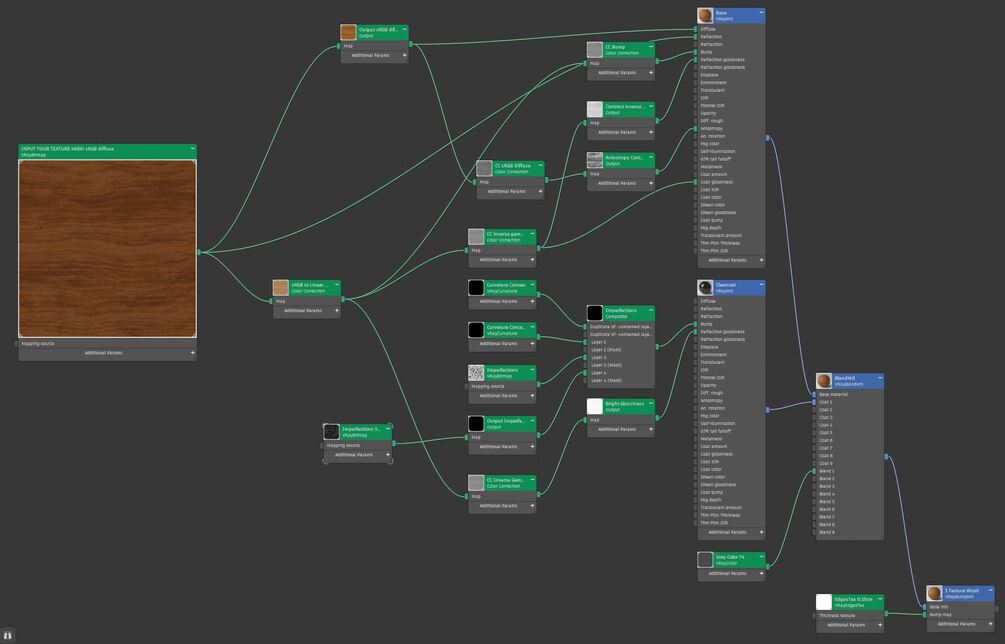1005x644 pixels.
Task: Select the Coat glossiness slot on the Base node
Action: pyautogui.click(x=731, y=182)
